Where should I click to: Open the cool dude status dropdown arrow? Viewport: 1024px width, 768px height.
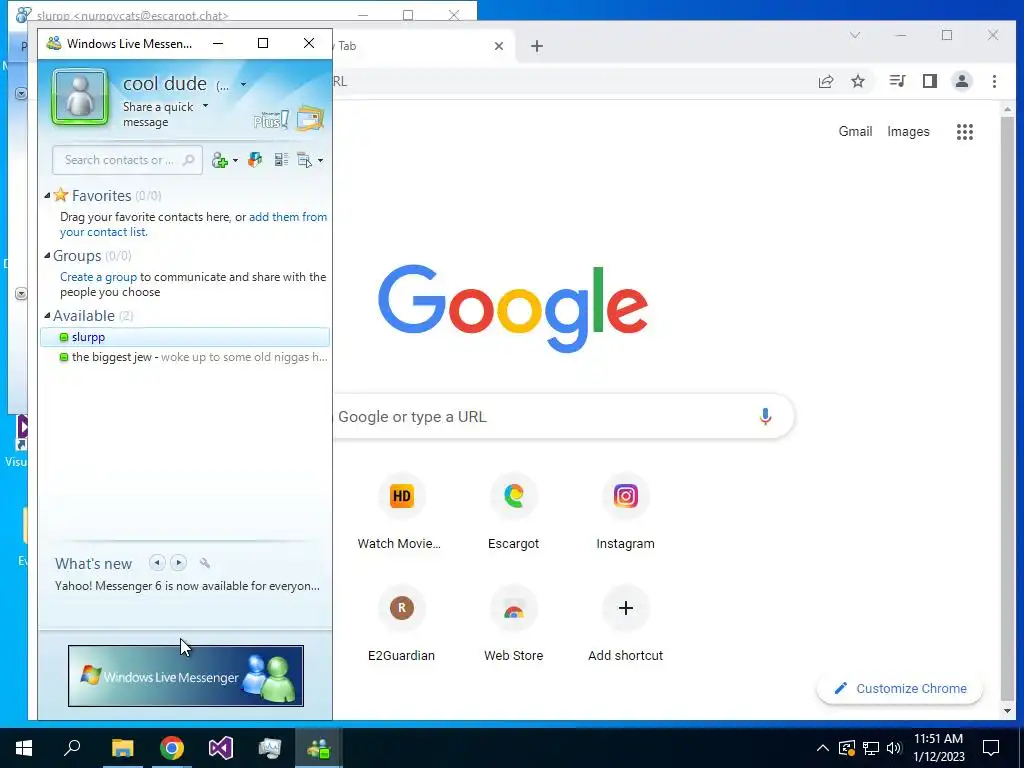(x=243, y=84)
